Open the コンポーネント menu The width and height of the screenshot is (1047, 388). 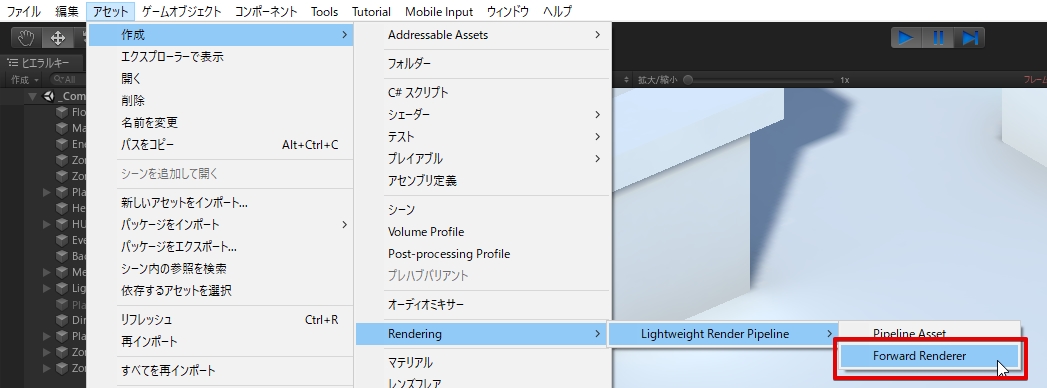coord(266,11)
